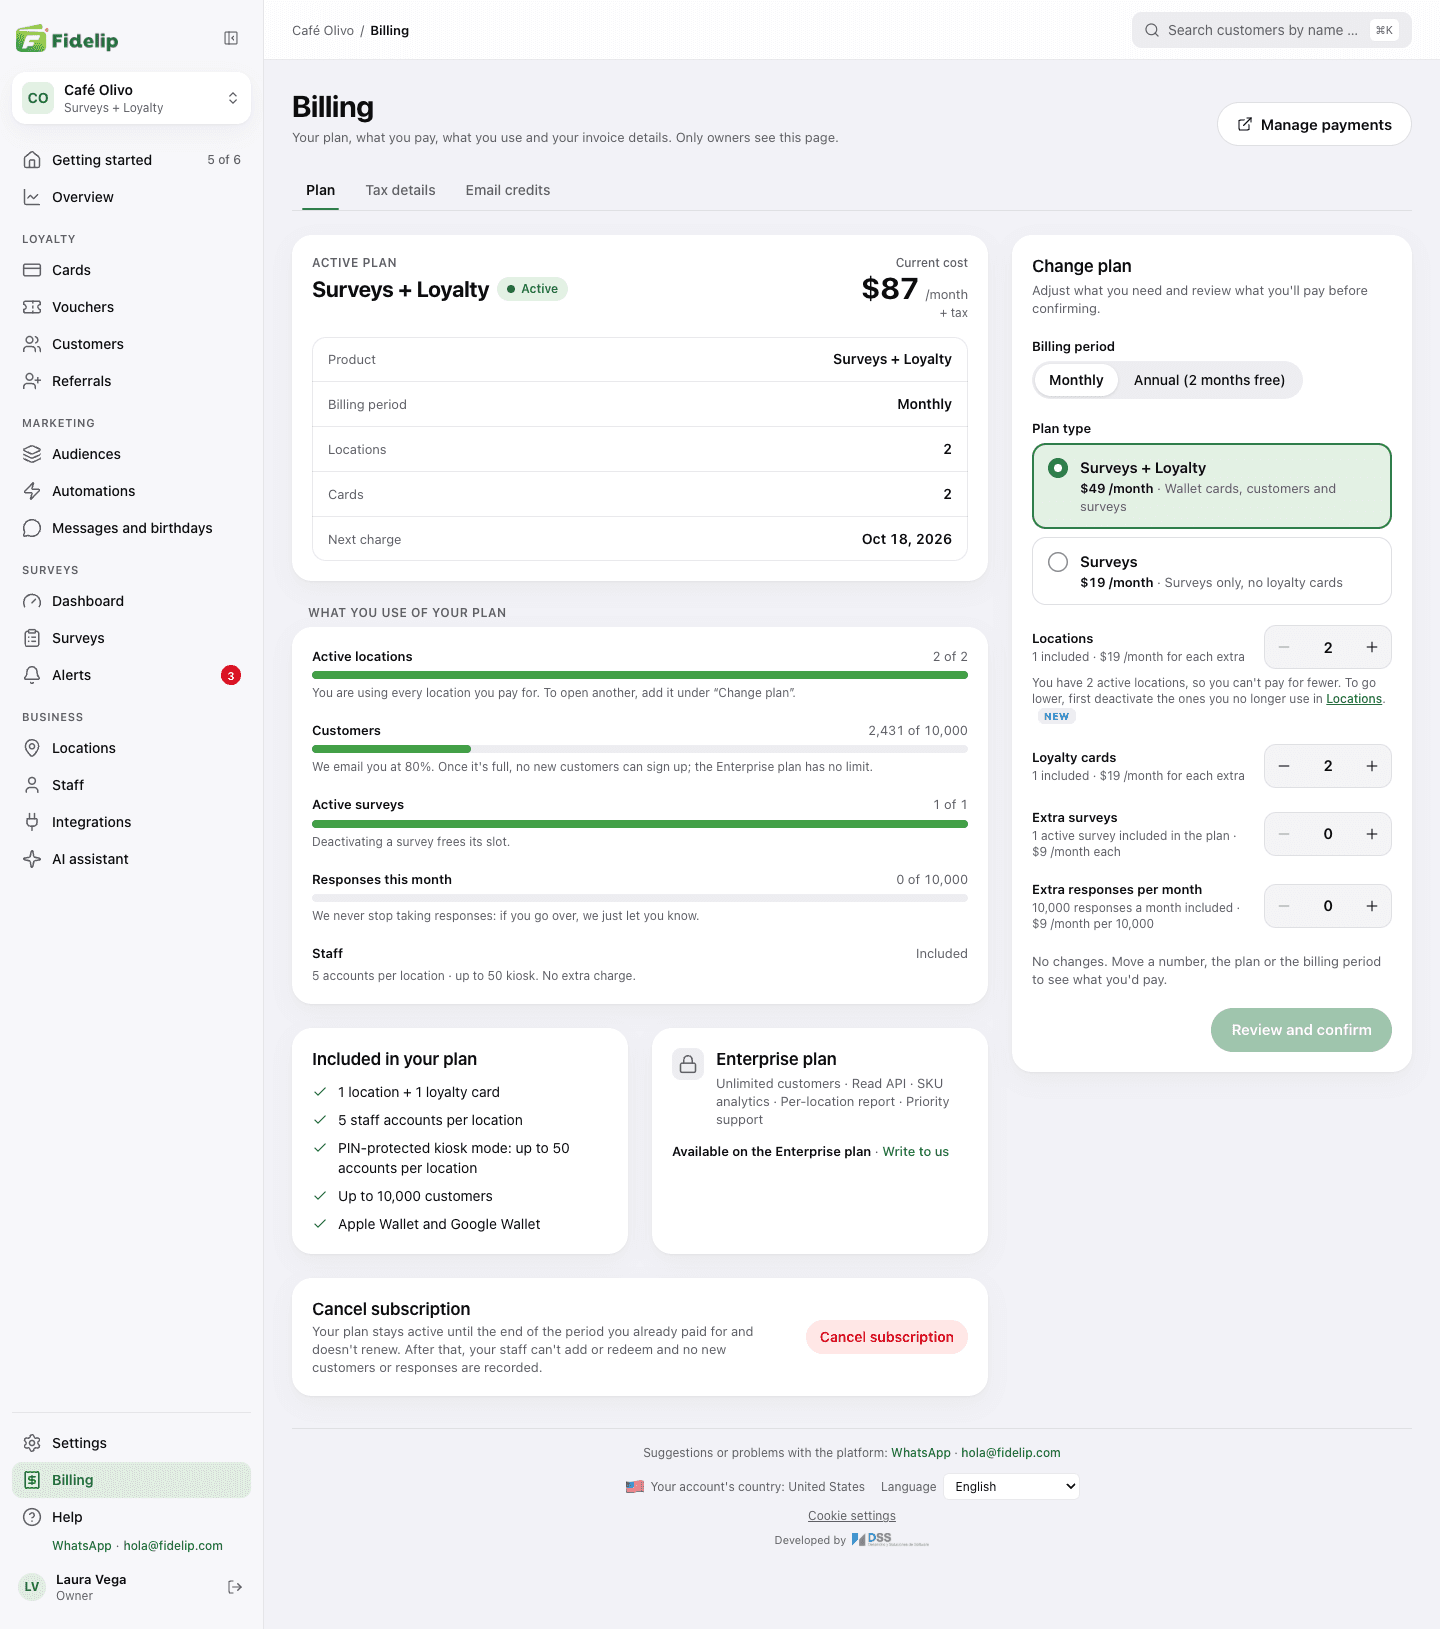Open the AI assistant sparkle icon
This screenshot has height=1629, width=1440.
(32, 859)
